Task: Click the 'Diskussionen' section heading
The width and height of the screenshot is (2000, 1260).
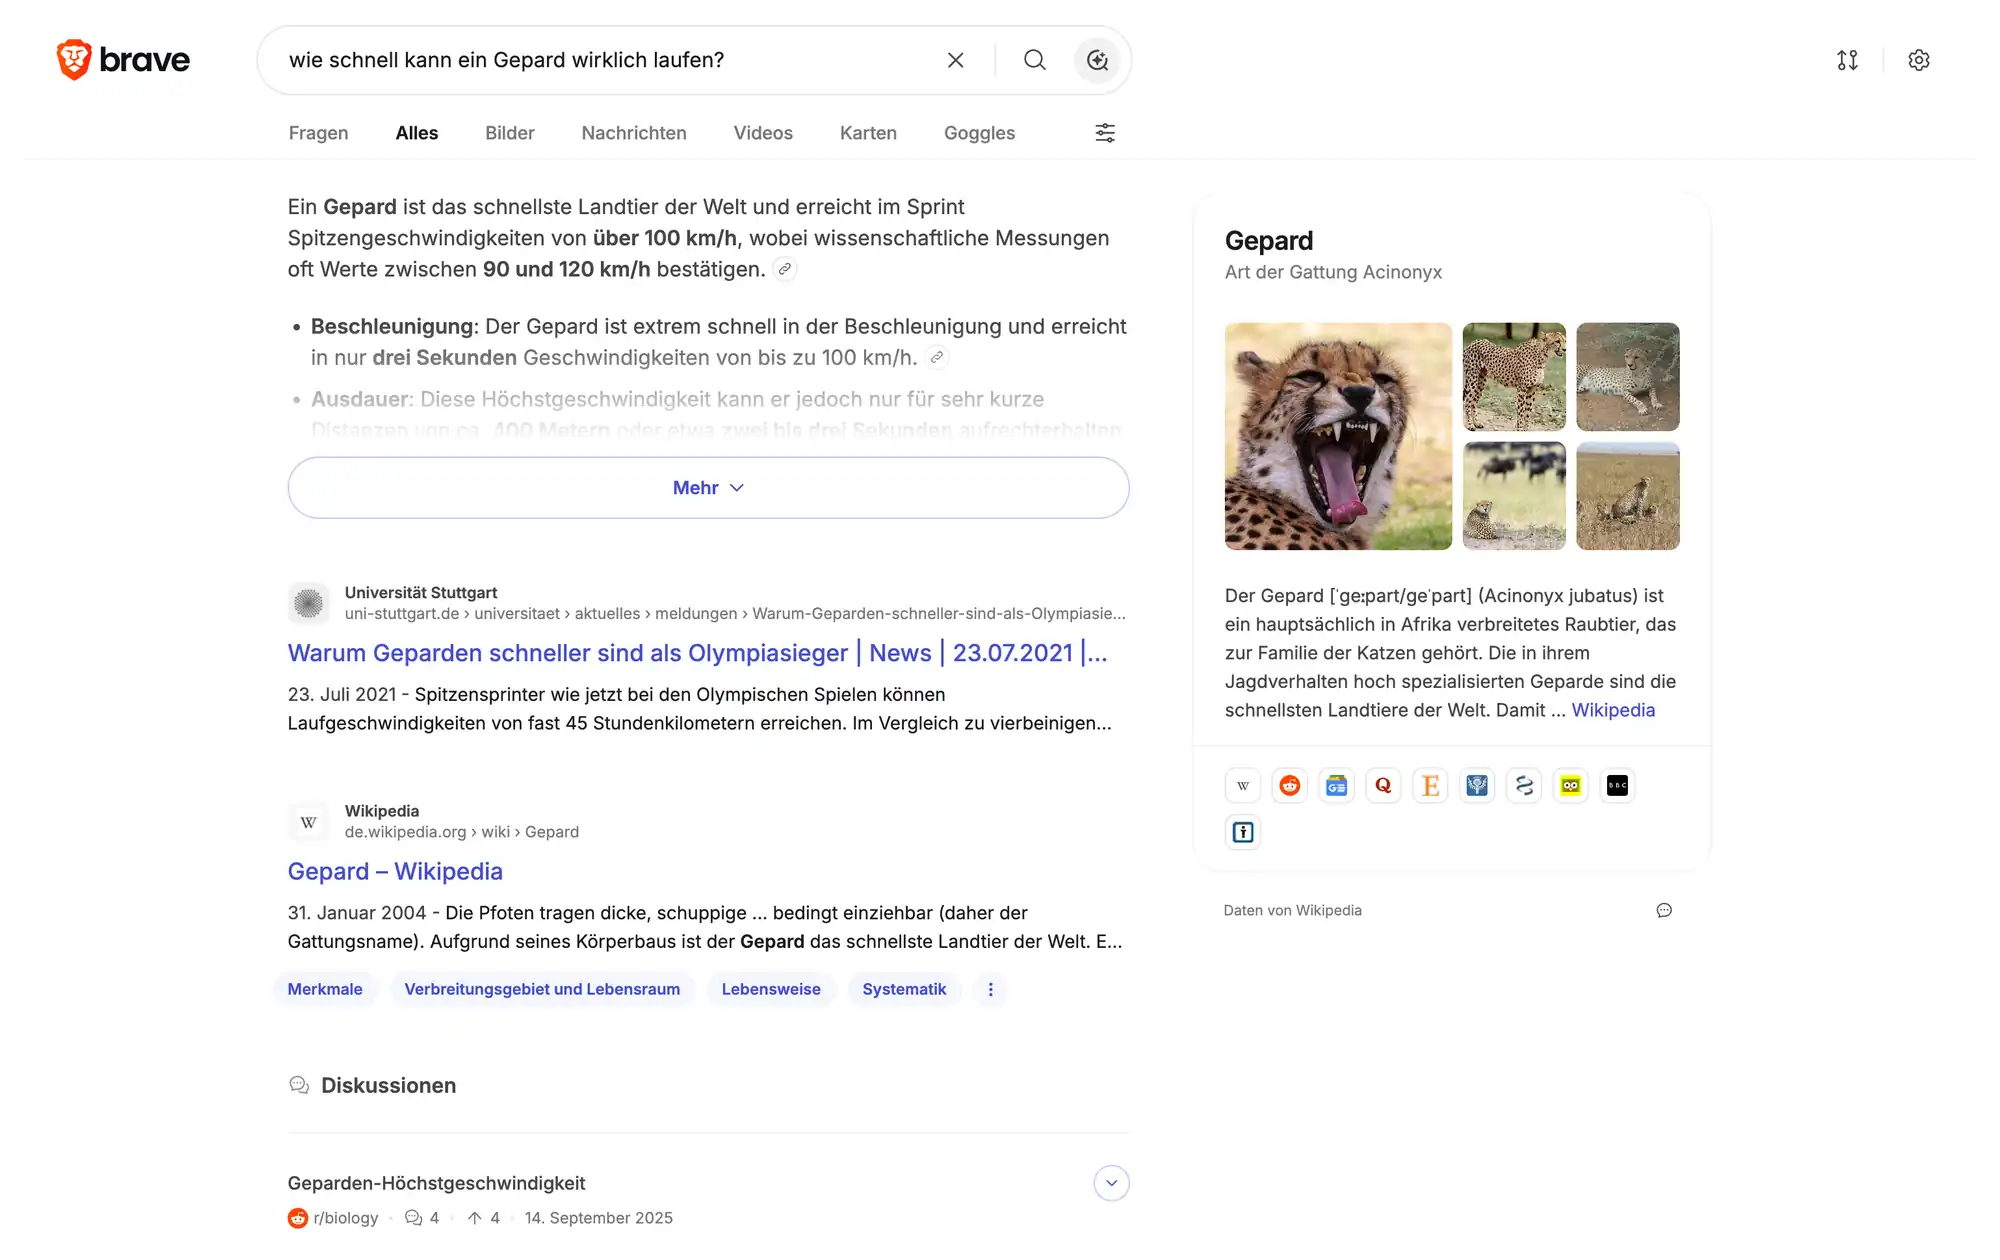Action: tap(388, 1085)
